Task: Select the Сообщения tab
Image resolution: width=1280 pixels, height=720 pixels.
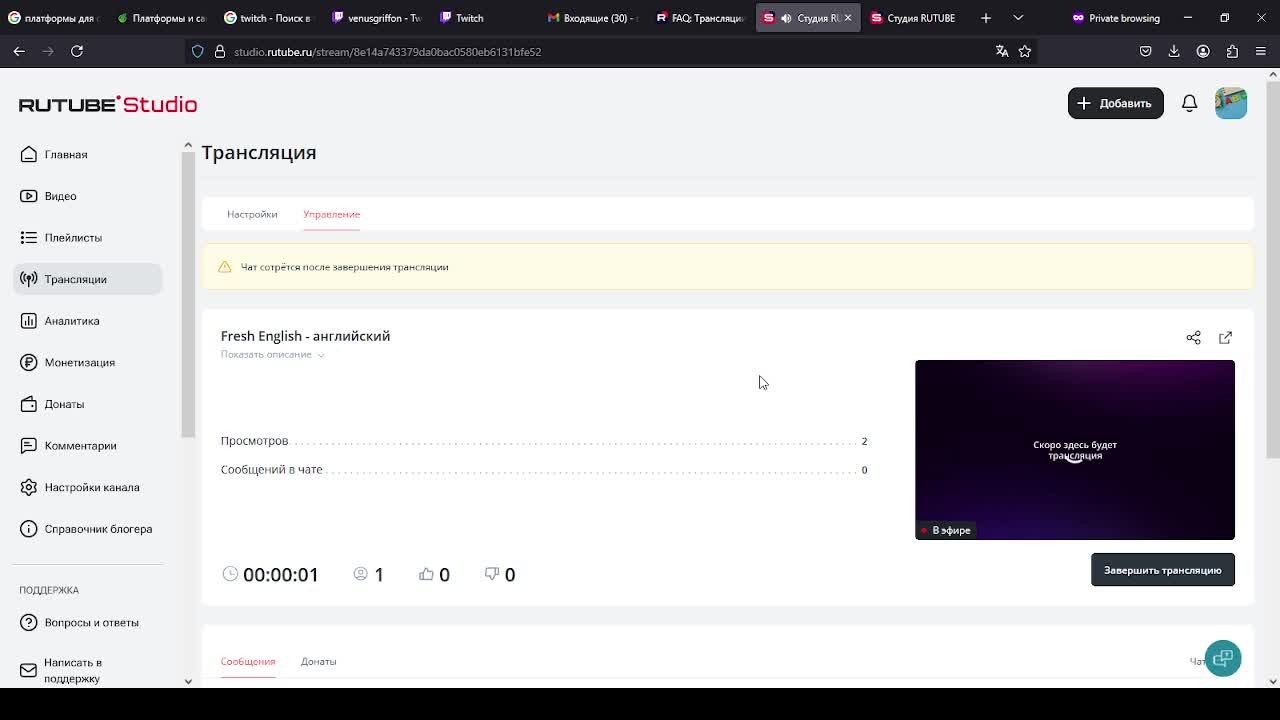Action: 248,661
